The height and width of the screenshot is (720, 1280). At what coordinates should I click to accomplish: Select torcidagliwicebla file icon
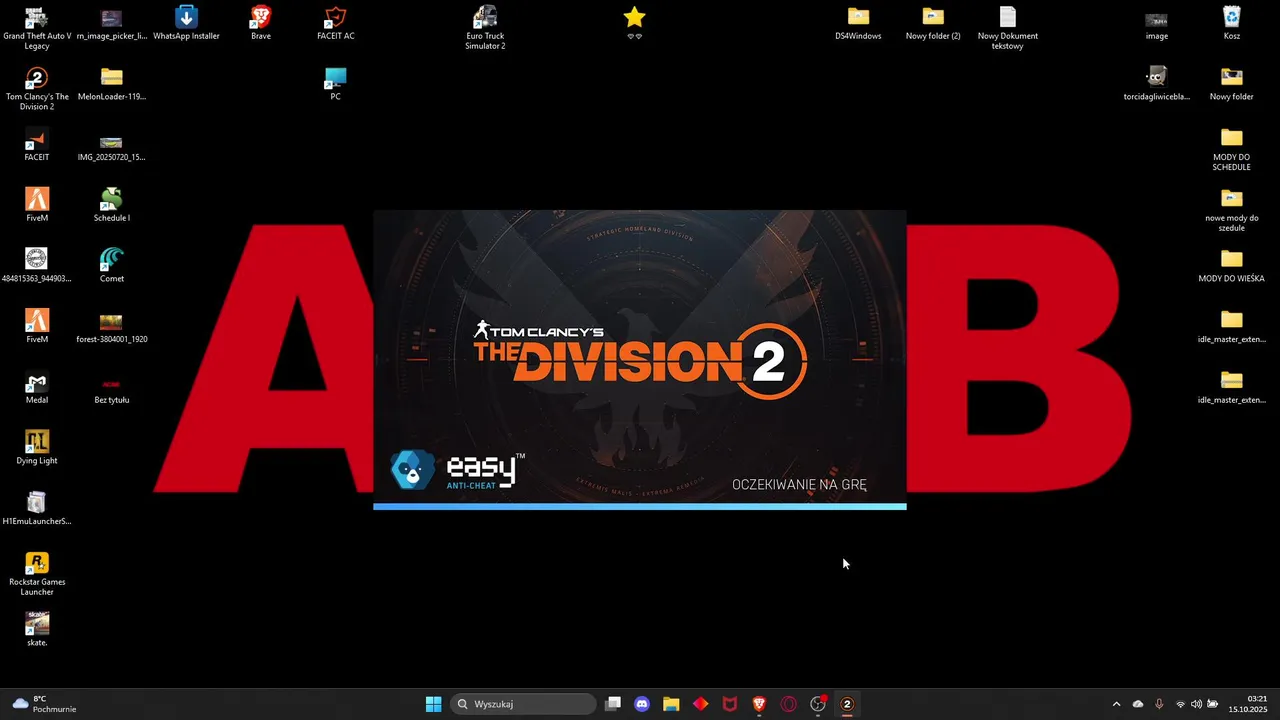[x=1157, y=84]
